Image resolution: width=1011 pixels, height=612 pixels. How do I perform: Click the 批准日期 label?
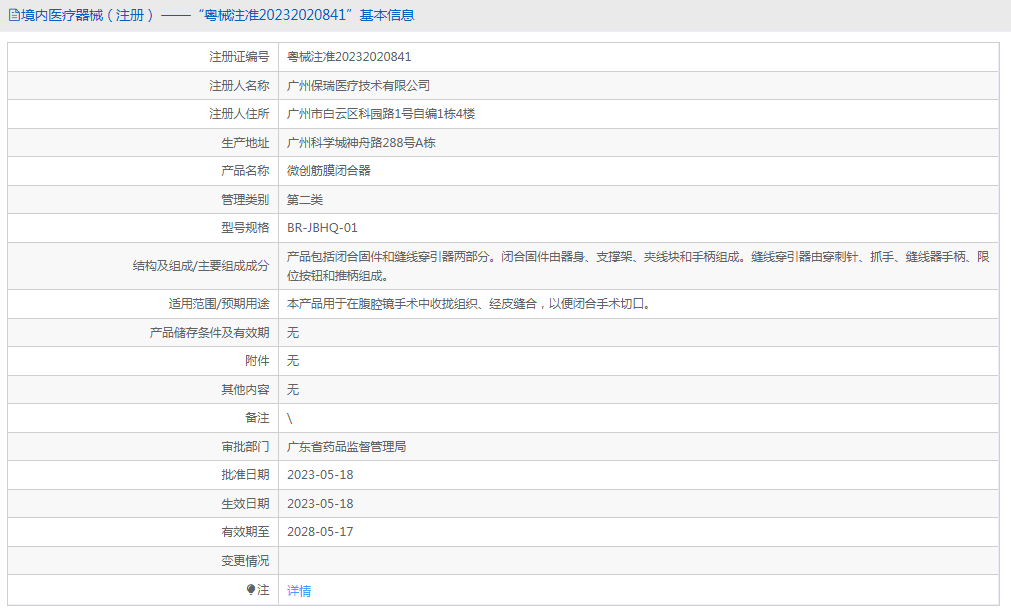[x=245, y=475]
